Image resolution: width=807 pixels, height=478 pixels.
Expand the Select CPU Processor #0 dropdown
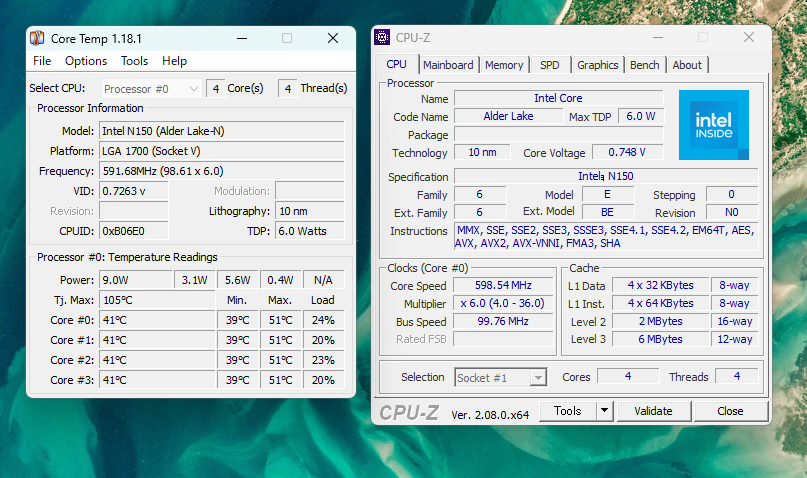coord(150,89)
